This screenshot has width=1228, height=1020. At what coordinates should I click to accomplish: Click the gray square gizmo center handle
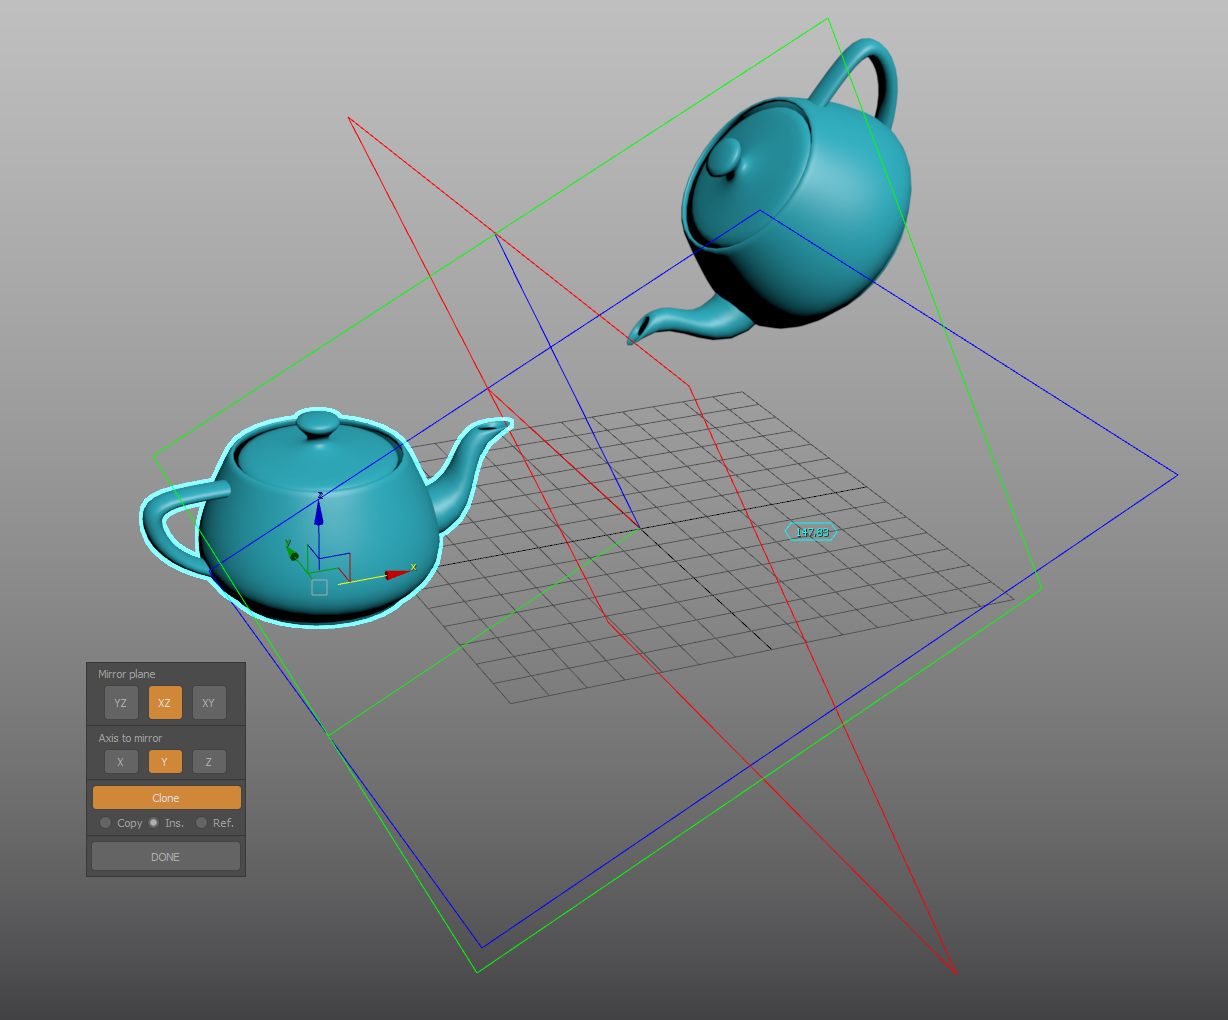point(319,587)
